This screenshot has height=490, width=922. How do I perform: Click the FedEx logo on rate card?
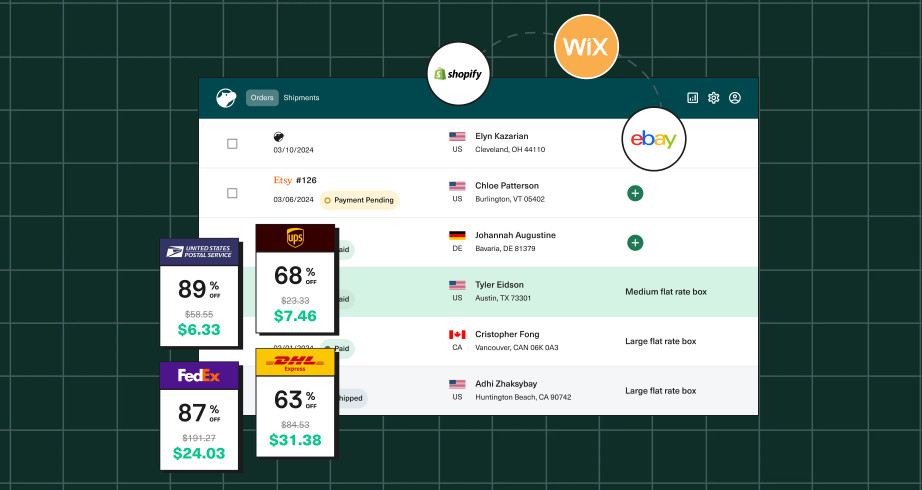[199, 375]
